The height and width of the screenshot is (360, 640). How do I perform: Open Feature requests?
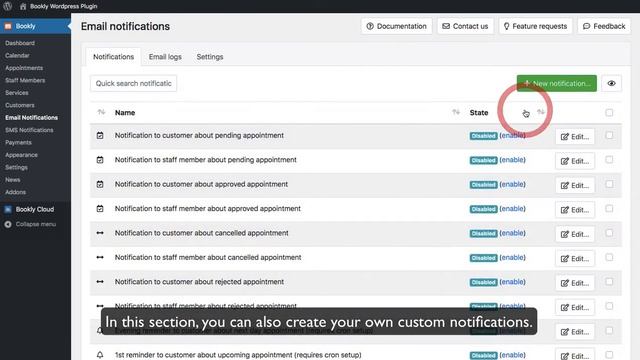coord(536,26)
